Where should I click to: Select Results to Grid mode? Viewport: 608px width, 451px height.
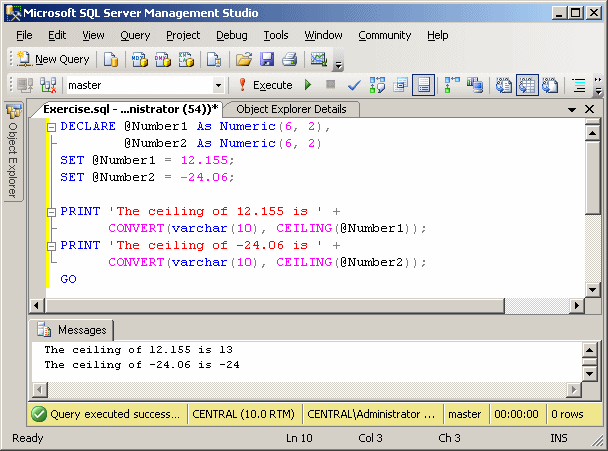pos(527,85)
